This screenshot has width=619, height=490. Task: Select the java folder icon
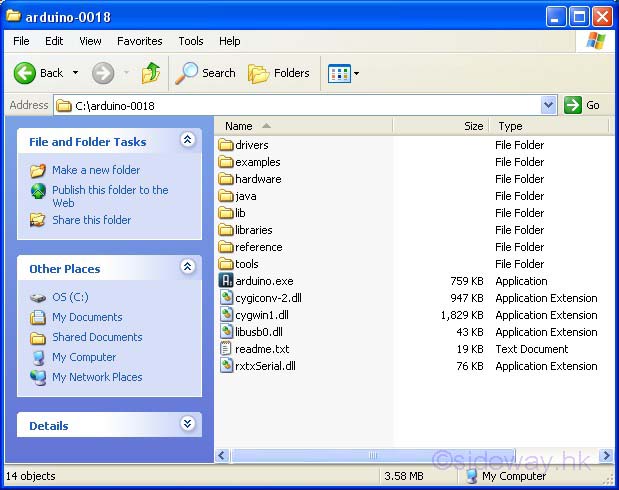[x=226, y=196]
